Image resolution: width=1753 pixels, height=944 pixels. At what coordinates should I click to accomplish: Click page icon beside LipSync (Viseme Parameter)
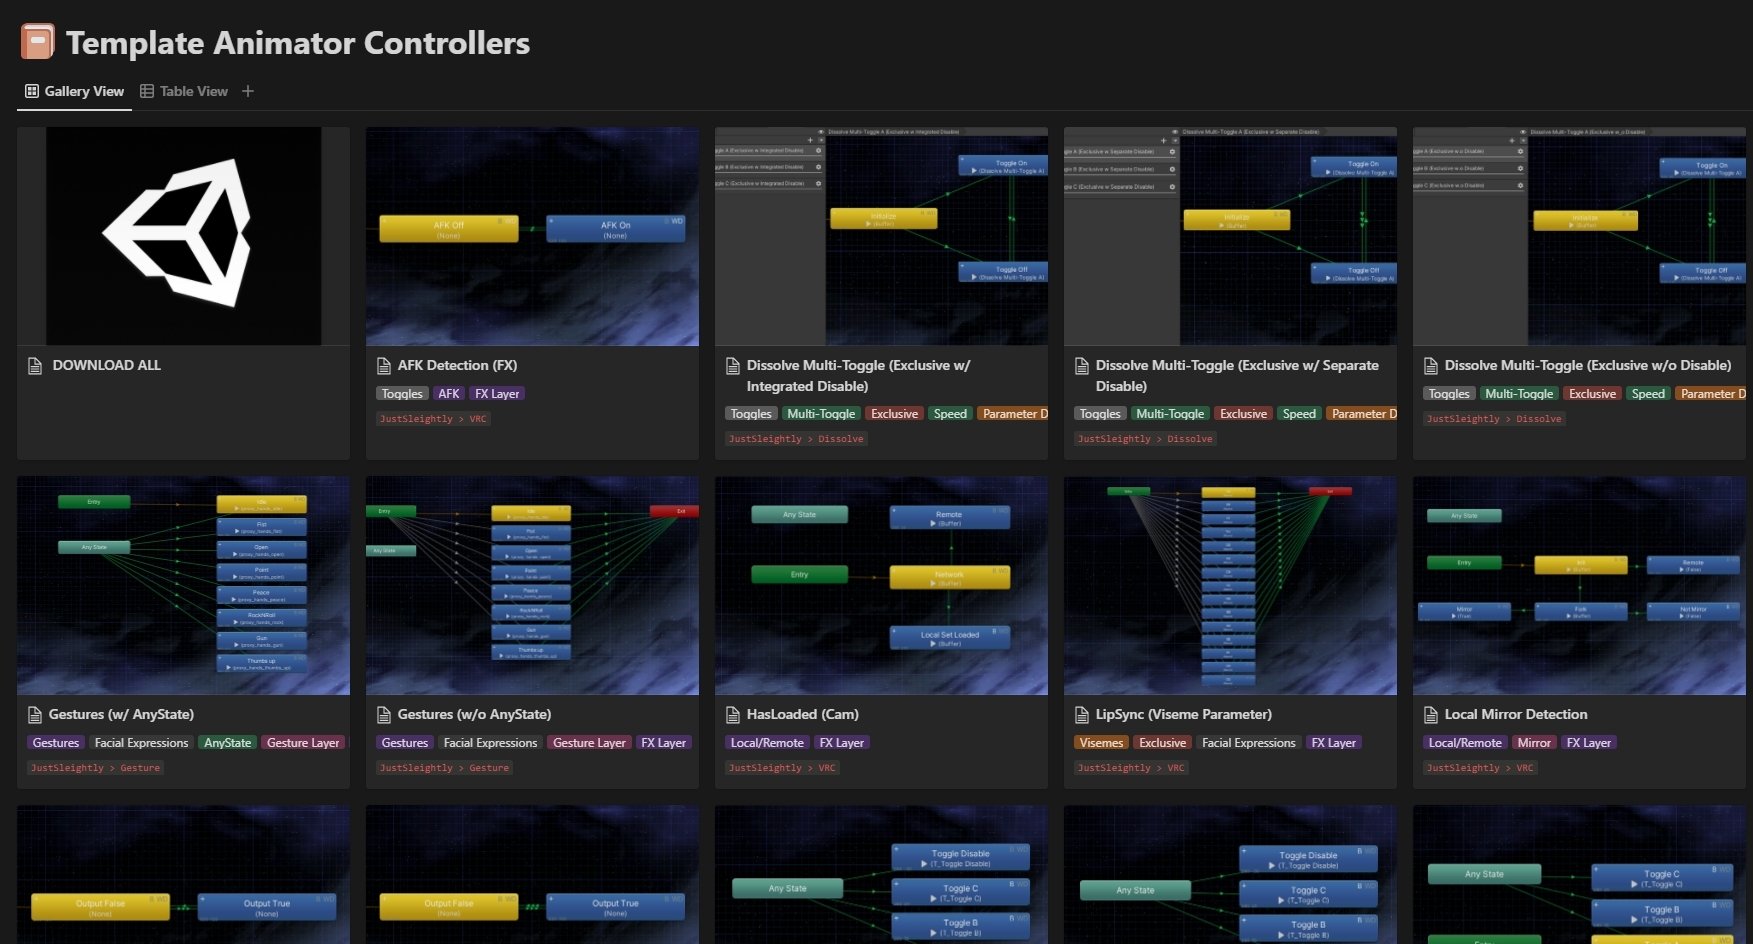click(1082, 714)
